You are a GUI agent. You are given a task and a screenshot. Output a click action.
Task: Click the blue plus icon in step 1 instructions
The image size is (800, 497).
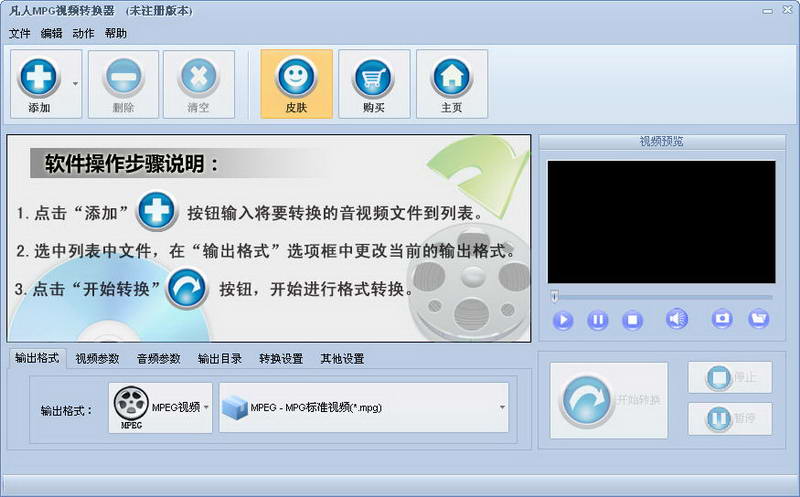[x=157, y=211]
